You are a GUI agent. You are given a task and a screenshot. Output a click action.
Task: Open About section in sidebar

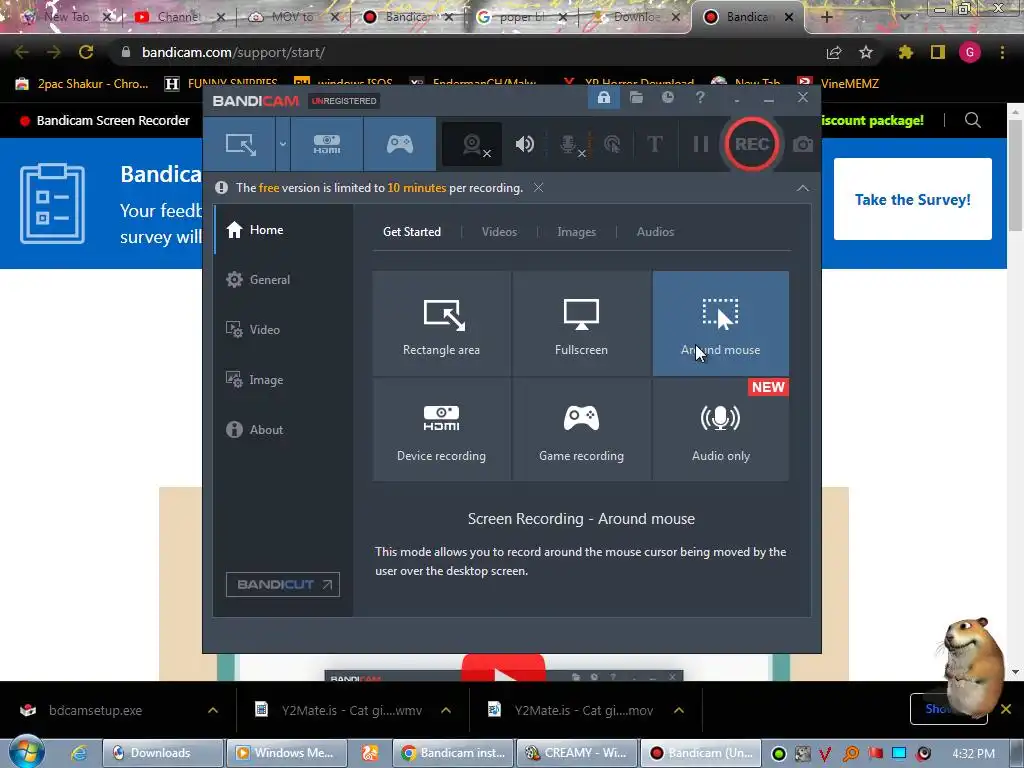[x=283, y=430]
